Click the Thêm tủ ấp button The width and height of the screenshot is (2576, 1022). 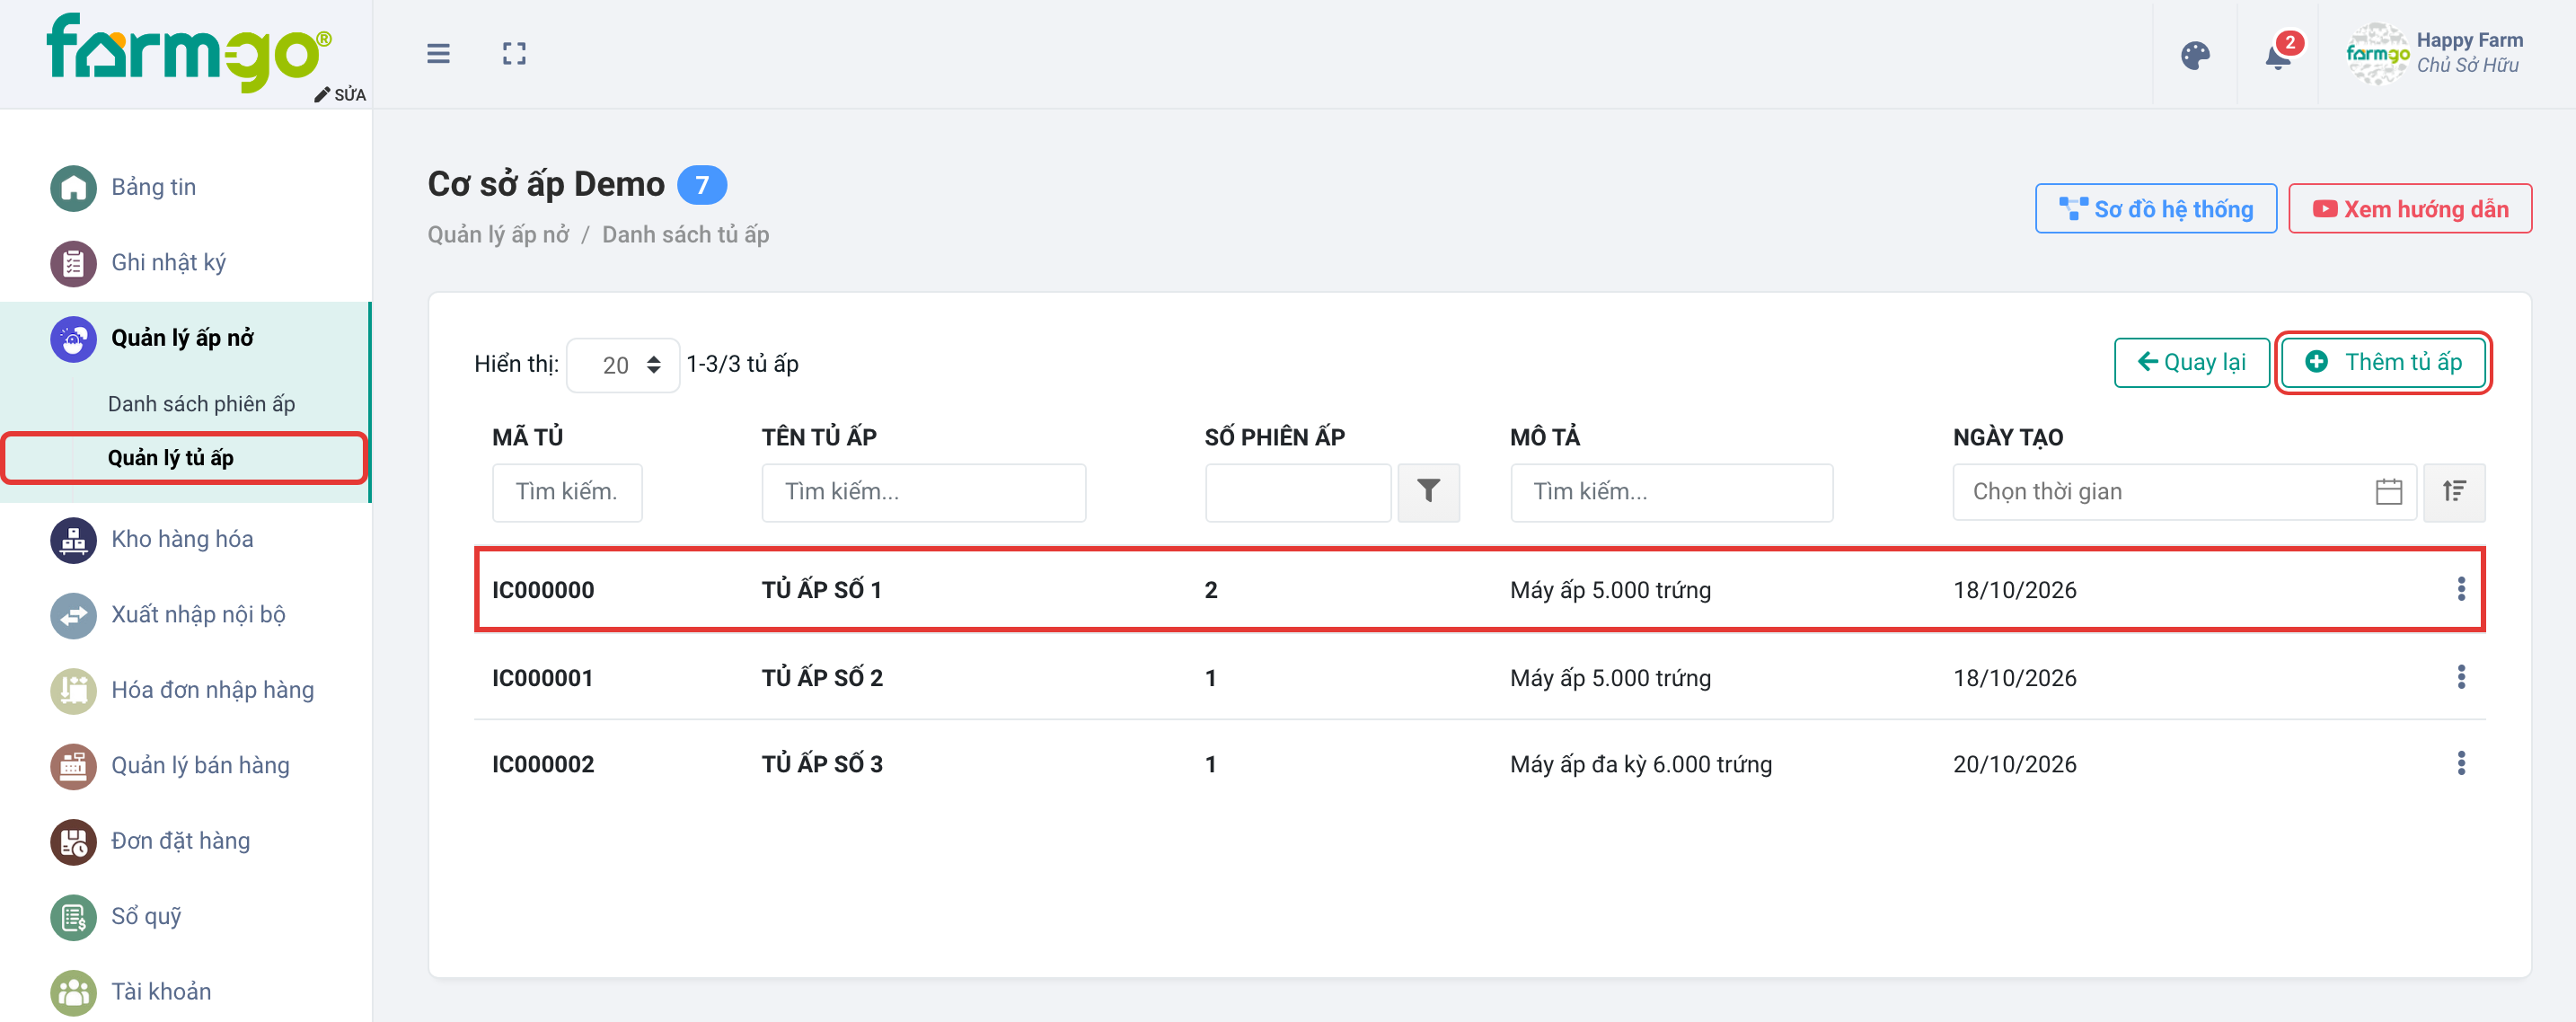(x=2383, y=362)
